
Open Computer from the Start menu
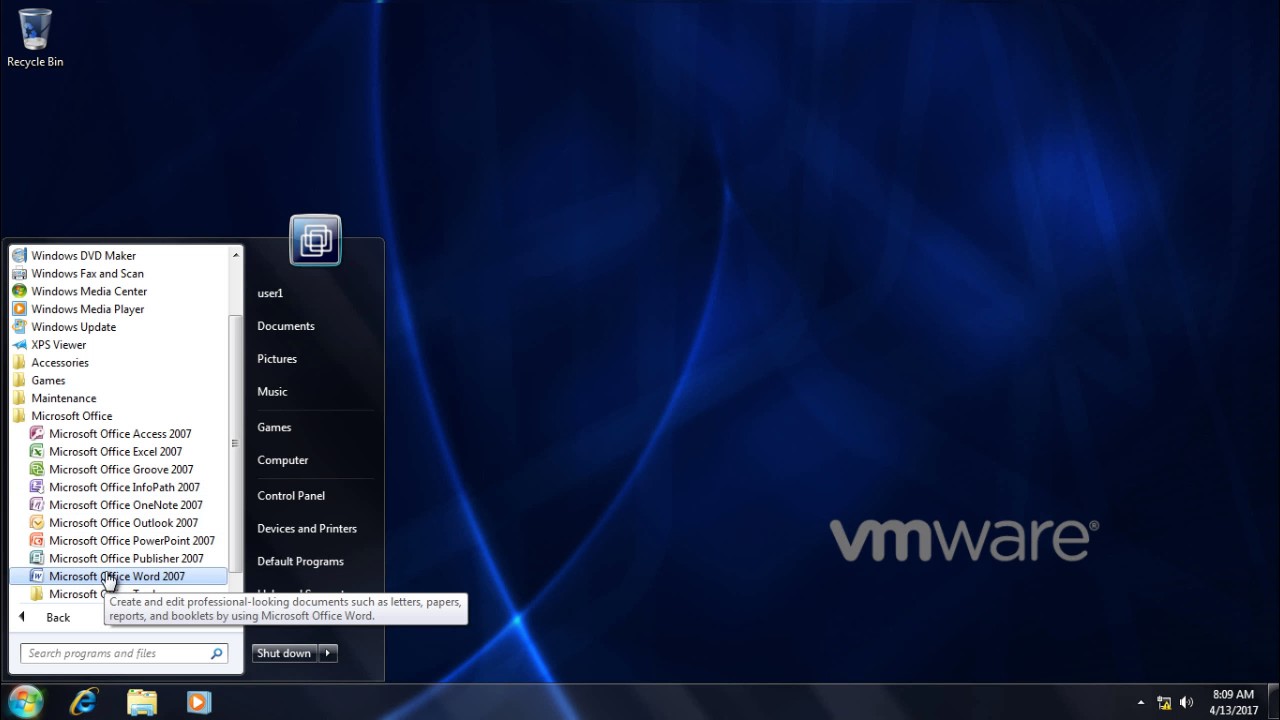(314, 460)
